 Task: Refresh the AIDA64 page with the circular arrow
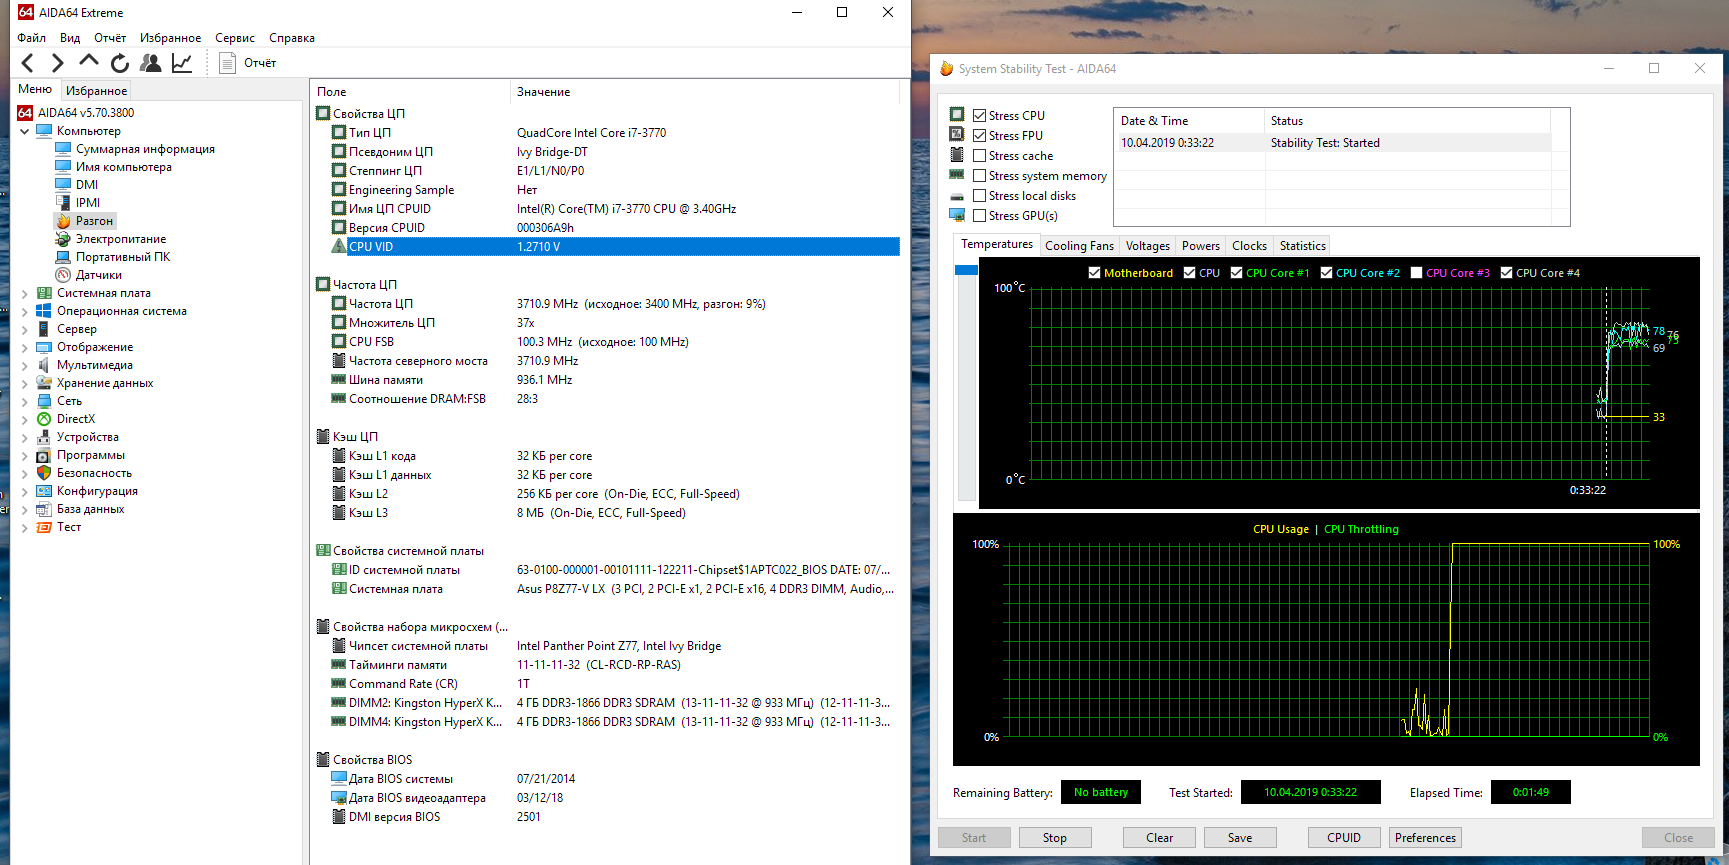(x=120, y=63)
